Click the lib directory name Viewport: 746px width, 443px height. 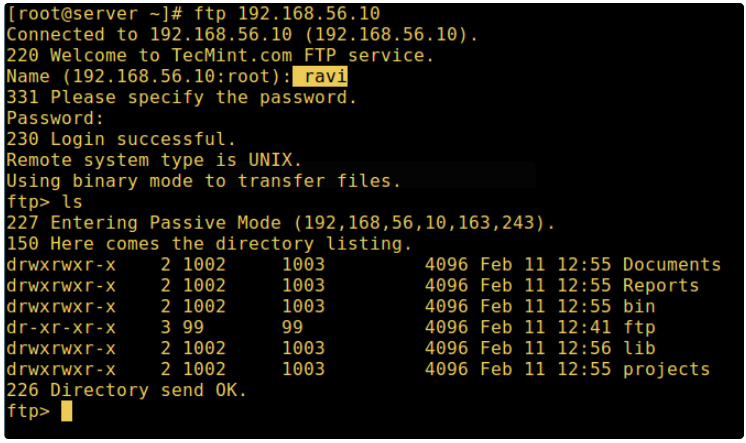click(x=638, y=349)
